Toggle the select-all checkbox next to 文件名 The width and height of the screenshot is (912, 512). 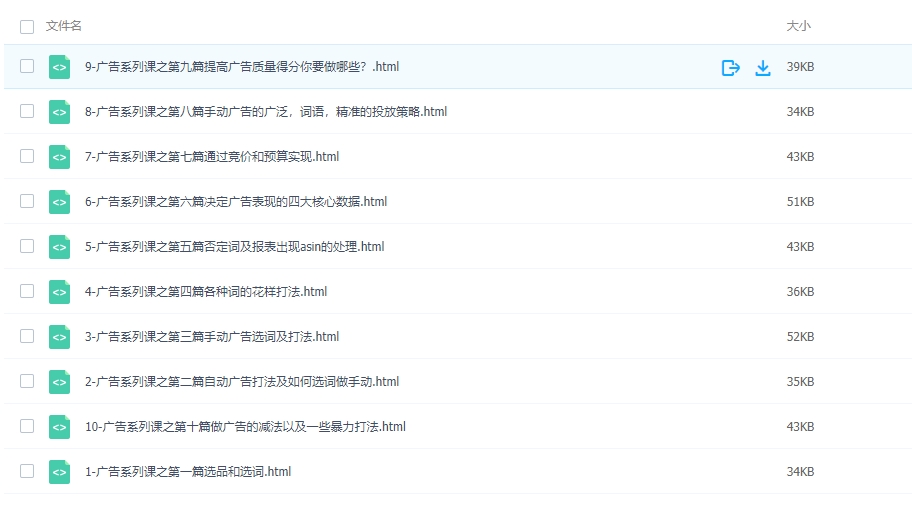27,26
